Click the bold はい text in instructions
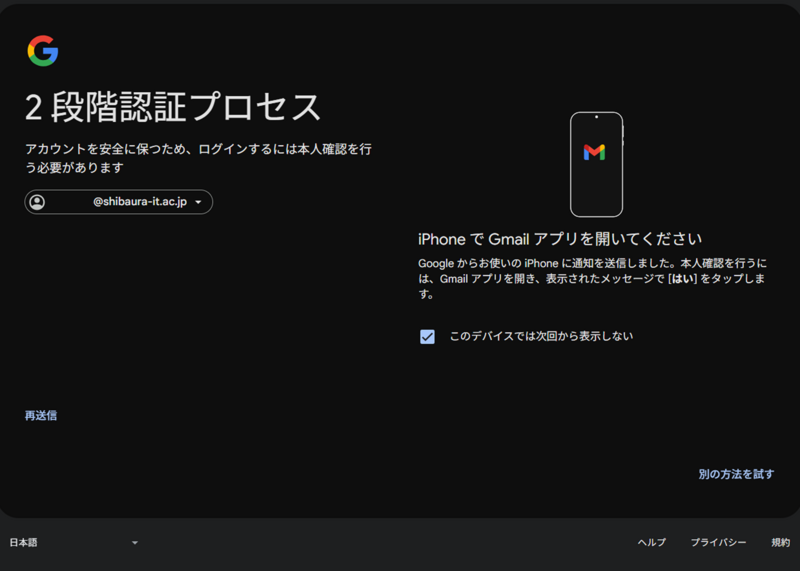Image resolution: width=800 pixels, height=571 pixels. (x=682, y=280)
